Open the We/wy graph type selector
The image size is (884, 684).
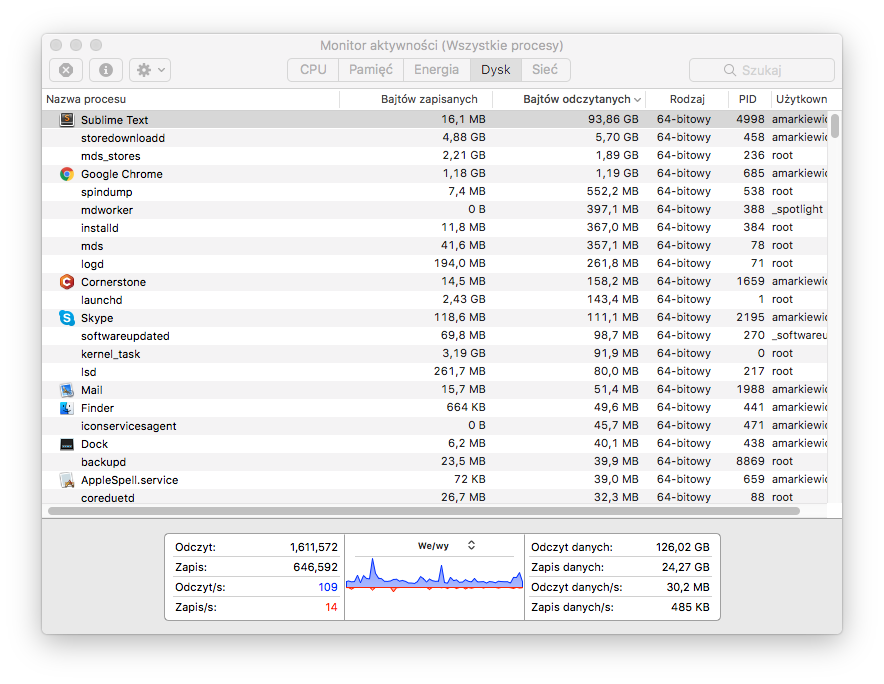(x=471, y=545)
